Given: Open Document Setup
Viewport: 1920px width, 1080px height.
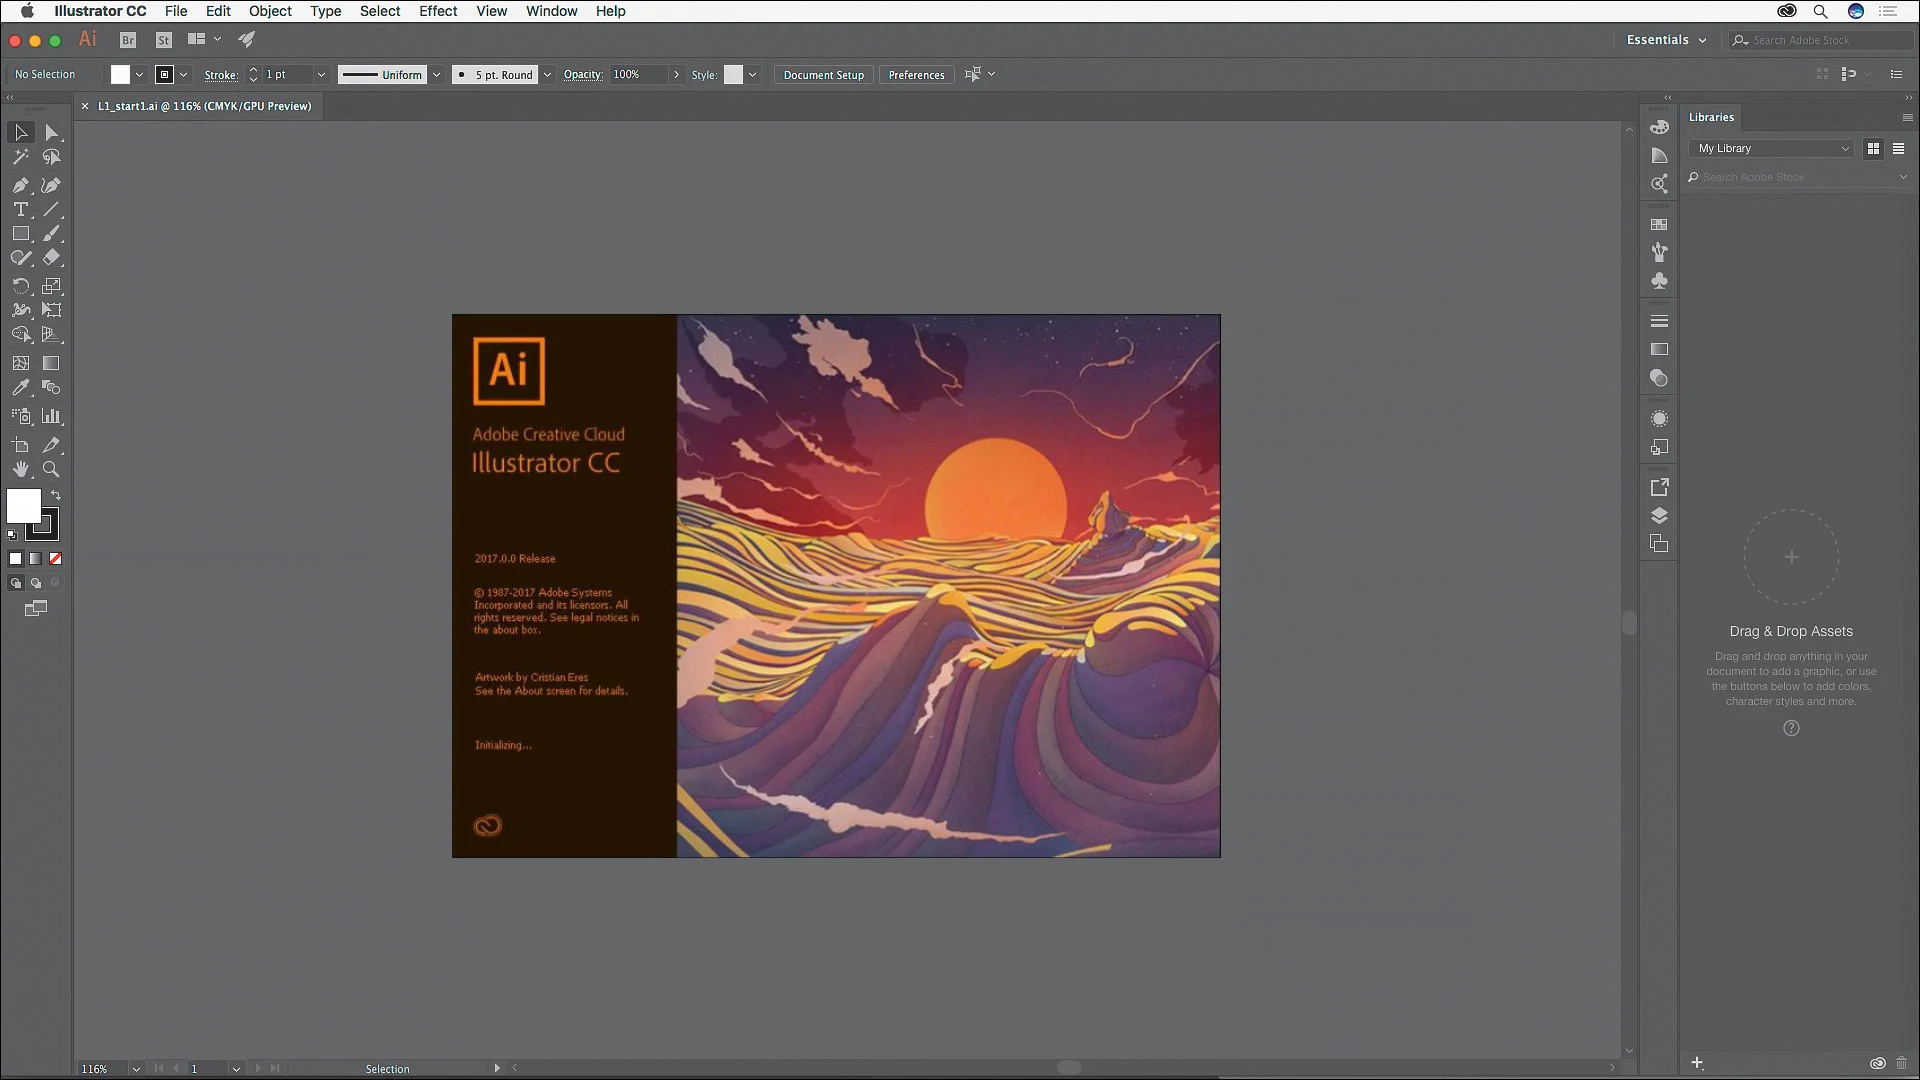Looking at the screenshot, I should point(822,74).
